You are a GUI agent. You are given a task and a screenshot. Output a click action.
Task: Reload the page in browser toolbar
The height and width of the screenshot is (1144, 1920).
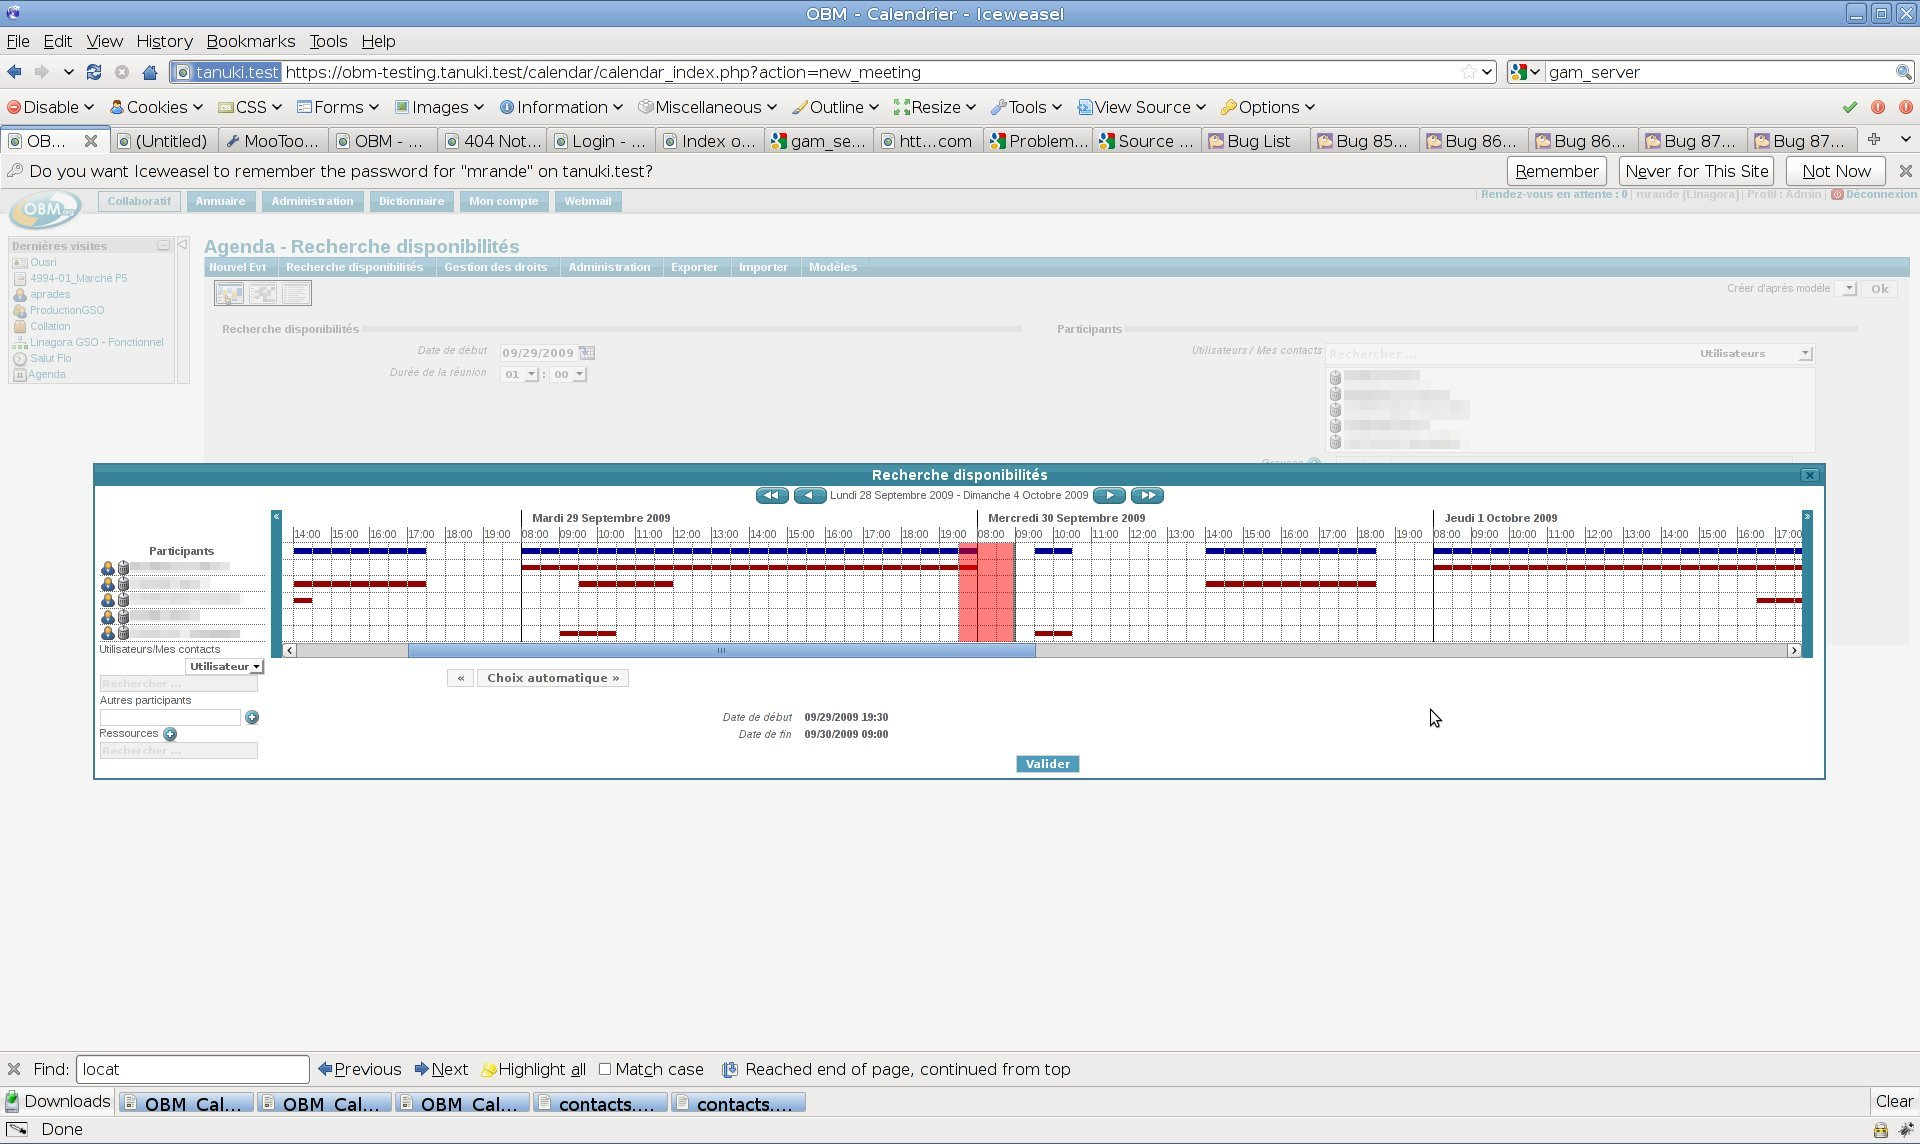tap(94, 72)
